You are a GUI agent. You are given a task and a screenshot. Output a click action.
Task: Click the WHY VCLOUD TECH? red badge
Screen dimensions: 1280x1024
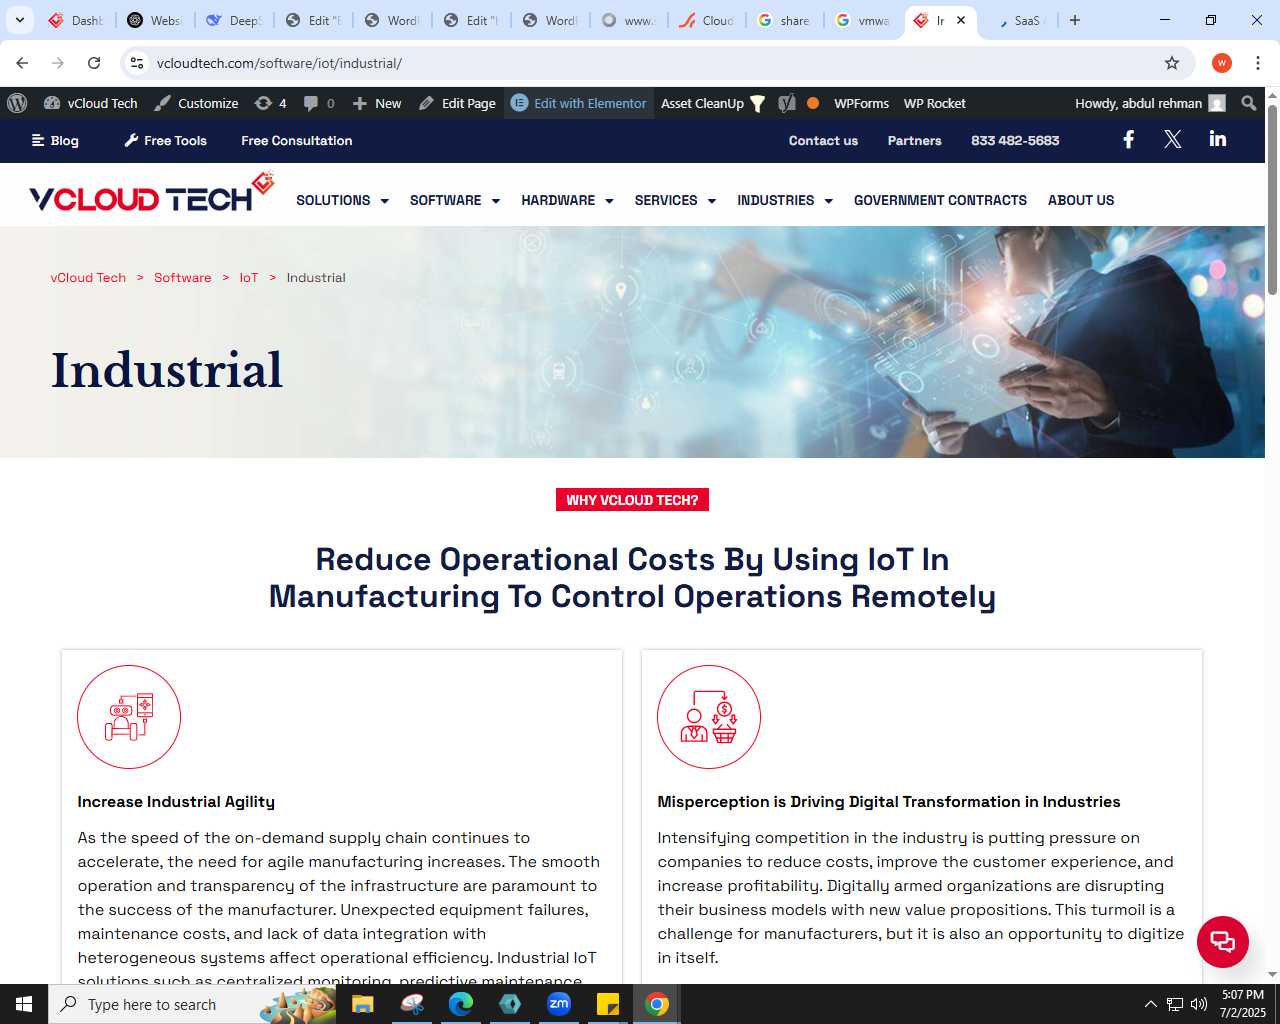pos(632,500)
